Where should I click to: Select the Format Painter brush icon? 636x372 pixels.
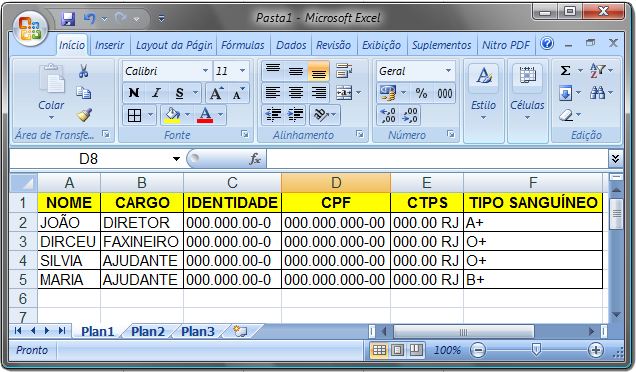(x=84, y=115)
